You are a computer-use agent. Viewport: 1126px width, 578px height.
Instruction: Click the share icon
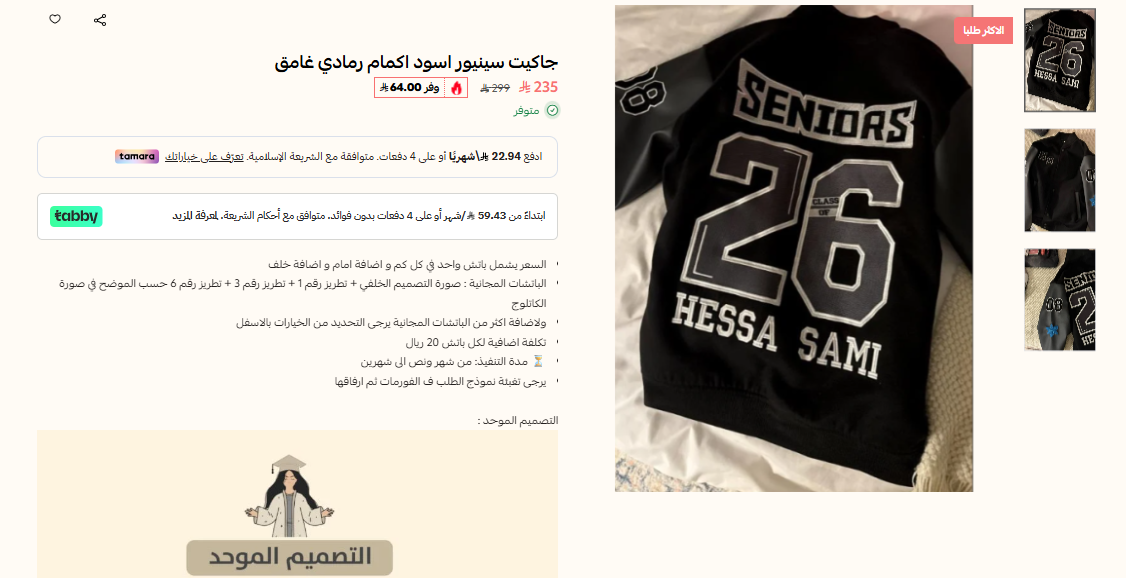100,20
